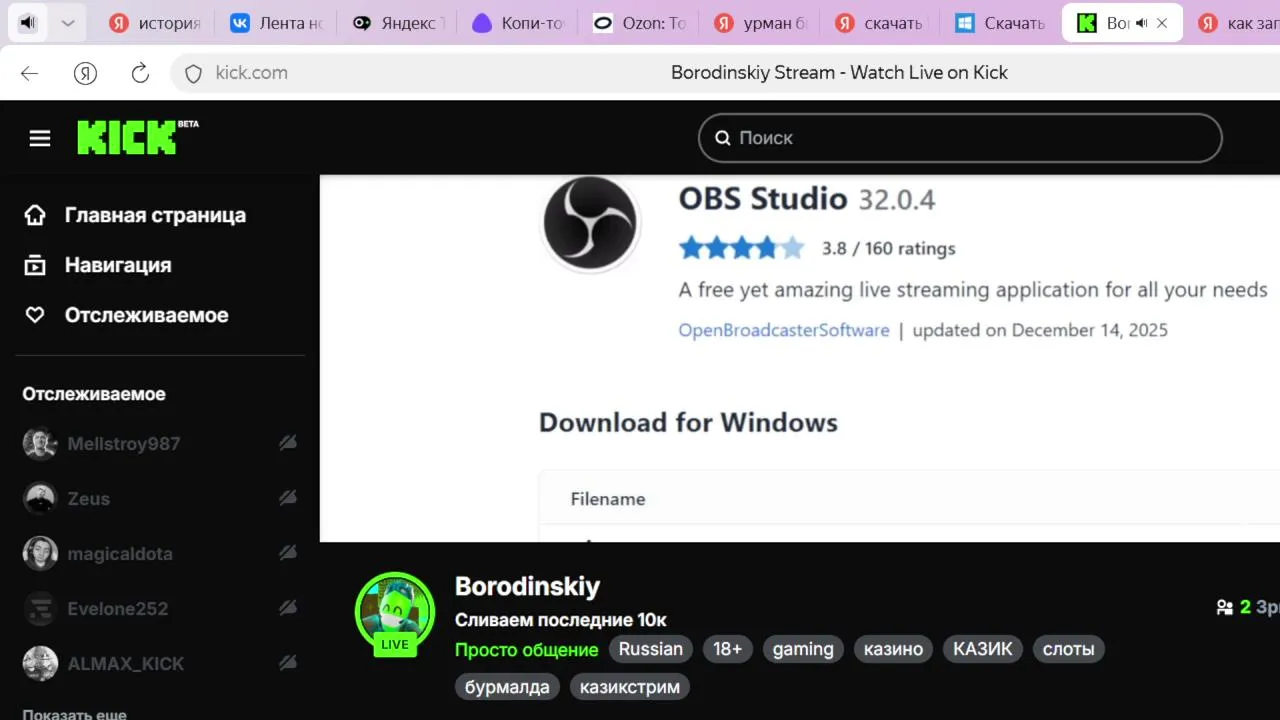This screenshot has width=1280, height=720.
Task: Switch to the как заг tab
Action: [1236, 23]
